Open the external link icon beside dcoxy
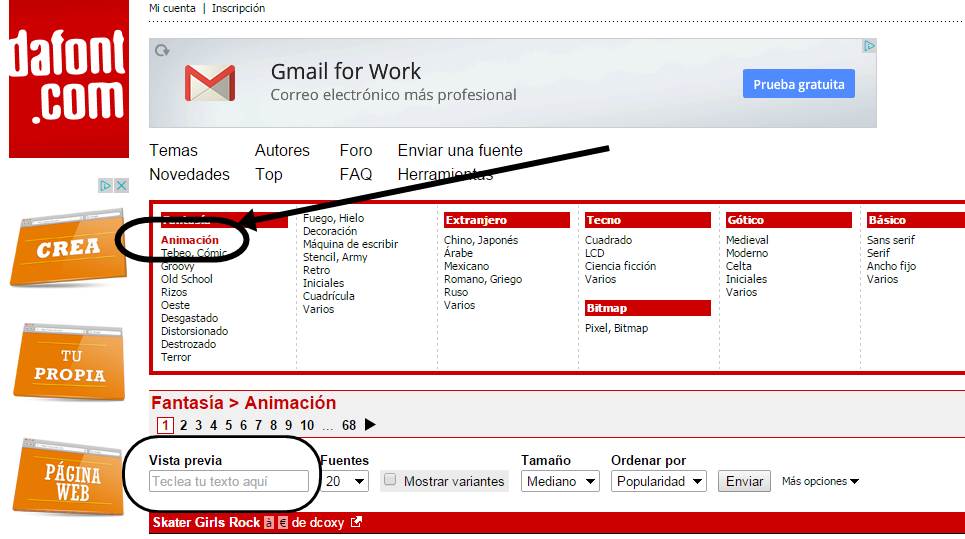 tap(356, 522)
